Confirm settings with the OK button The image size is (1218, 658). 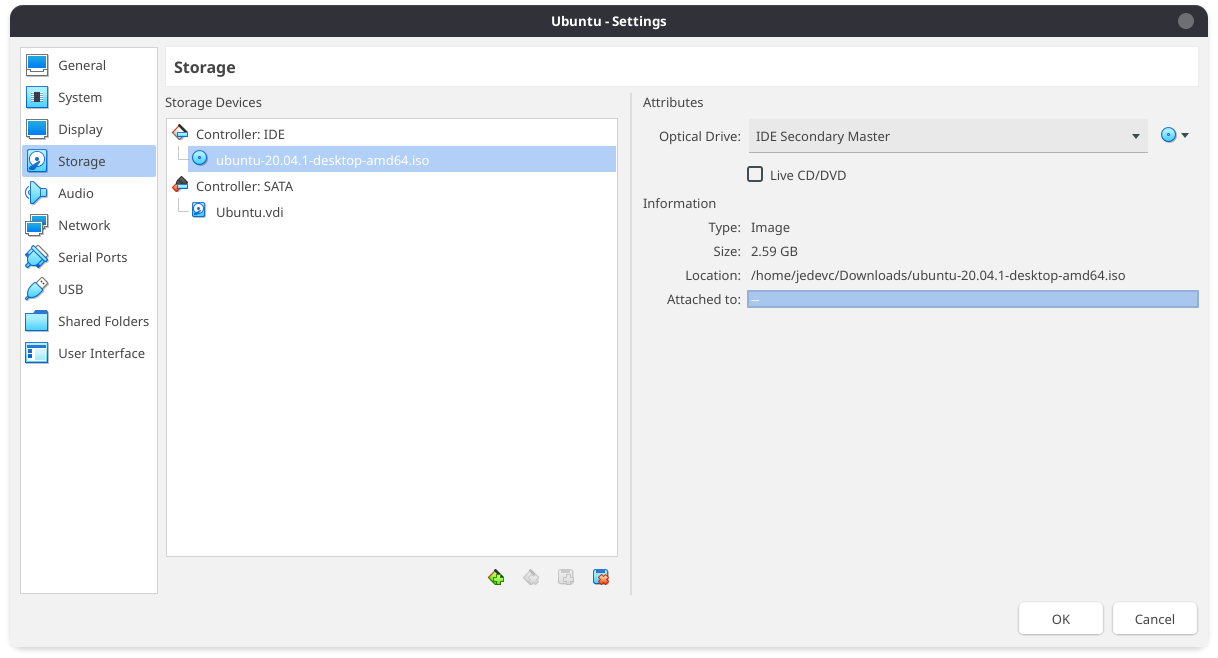(x=1061, y=619)
